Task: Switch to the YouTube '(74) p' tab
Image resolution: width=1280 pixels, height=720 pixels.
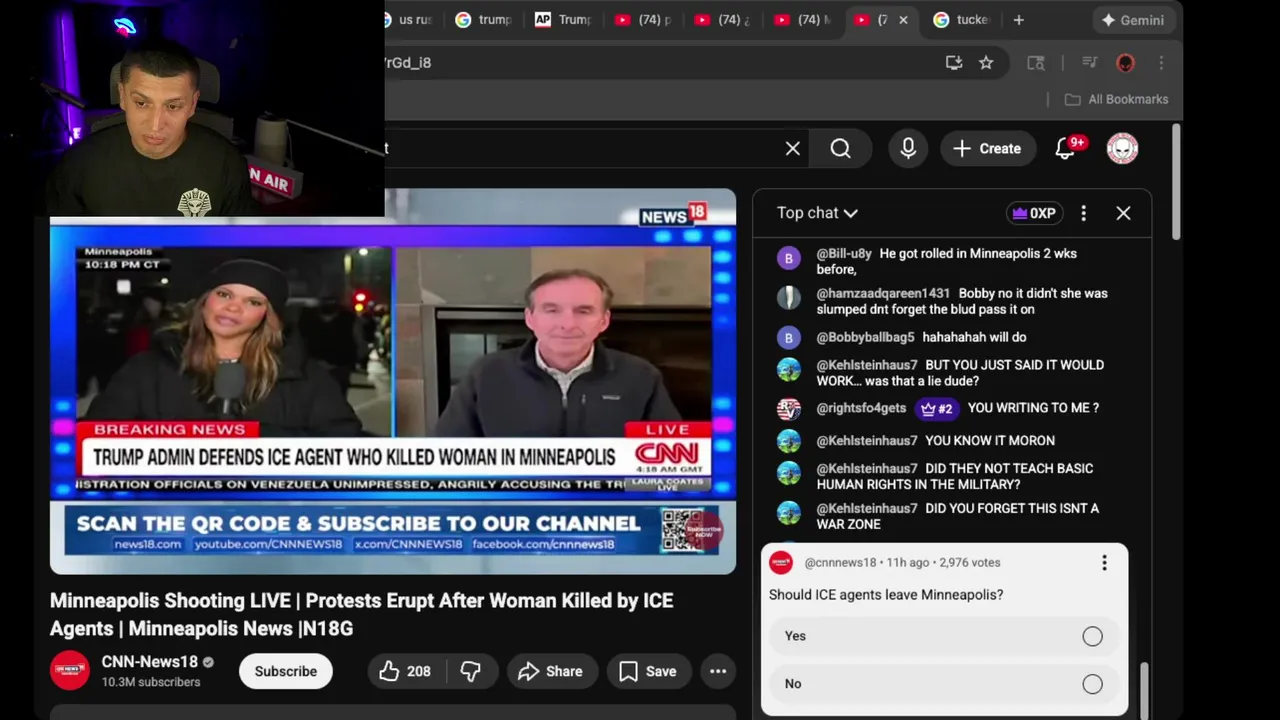Action: tap(643, 20)
